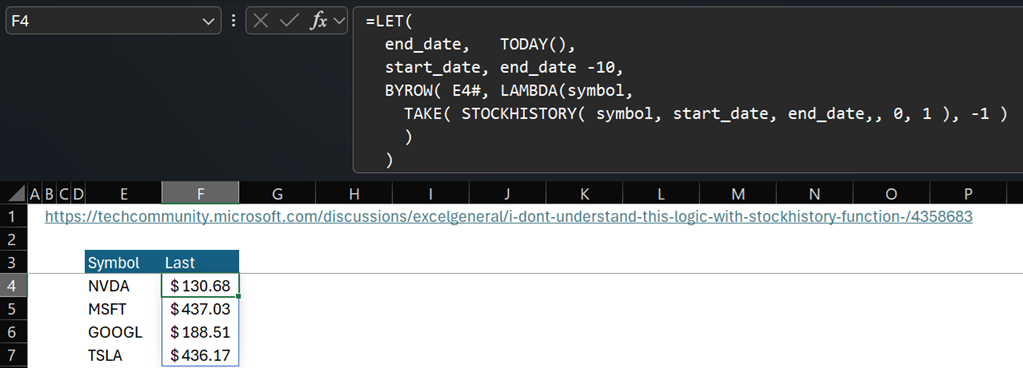The image size is (1023, 368).
Task: Click the select-all corner above row 1
Action: coord(14,194)
